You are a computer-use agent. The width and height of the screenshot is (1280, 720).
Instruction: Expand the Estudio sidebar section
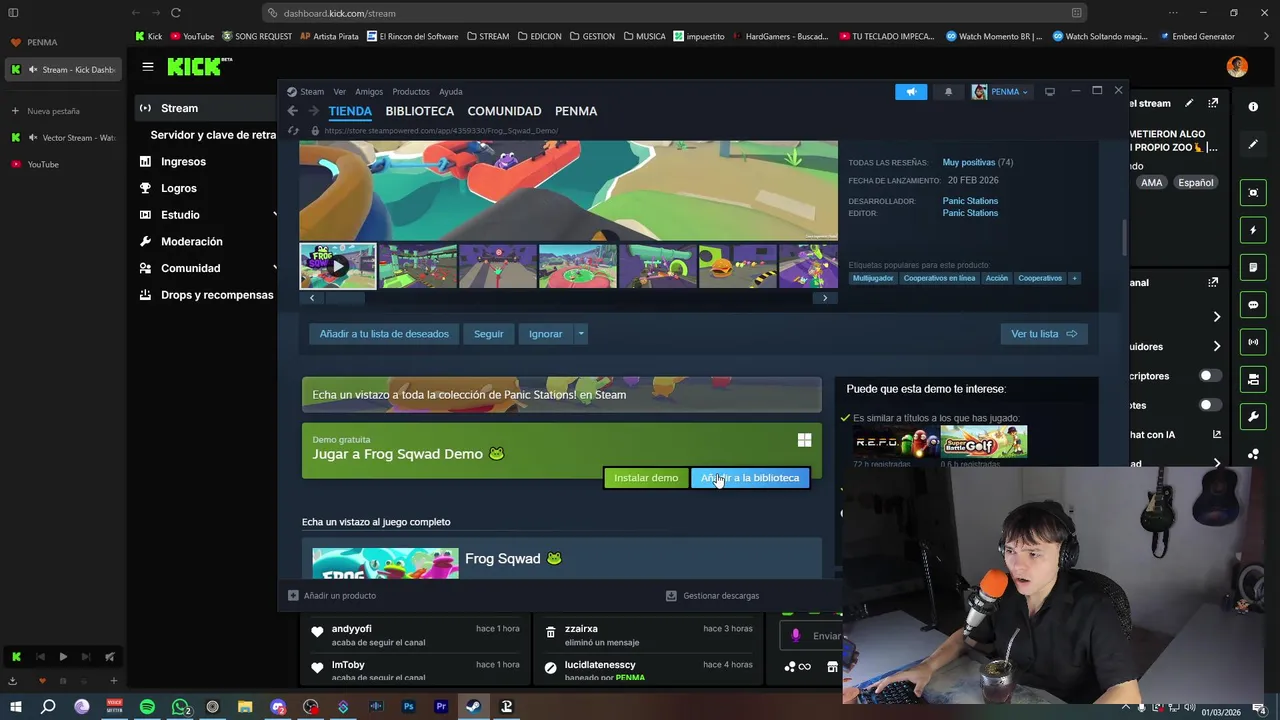coord(274,215)
